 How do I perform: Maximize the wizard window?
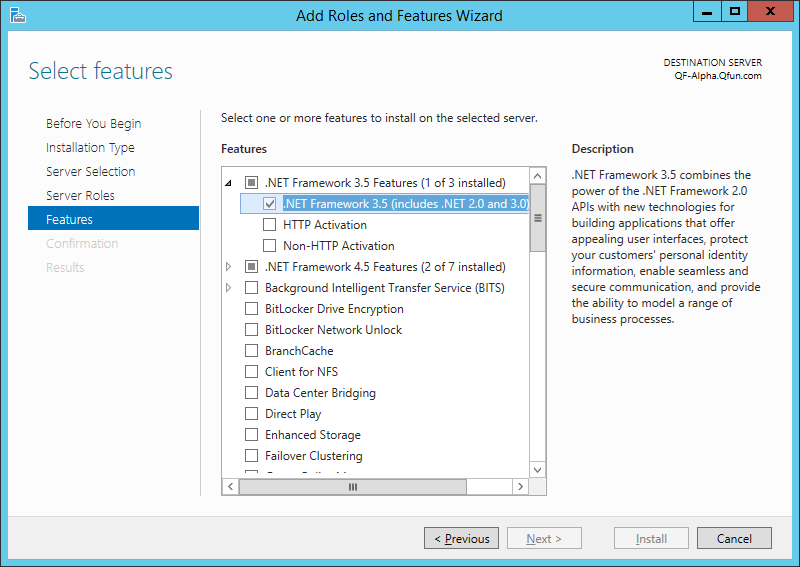click(735, 11)
